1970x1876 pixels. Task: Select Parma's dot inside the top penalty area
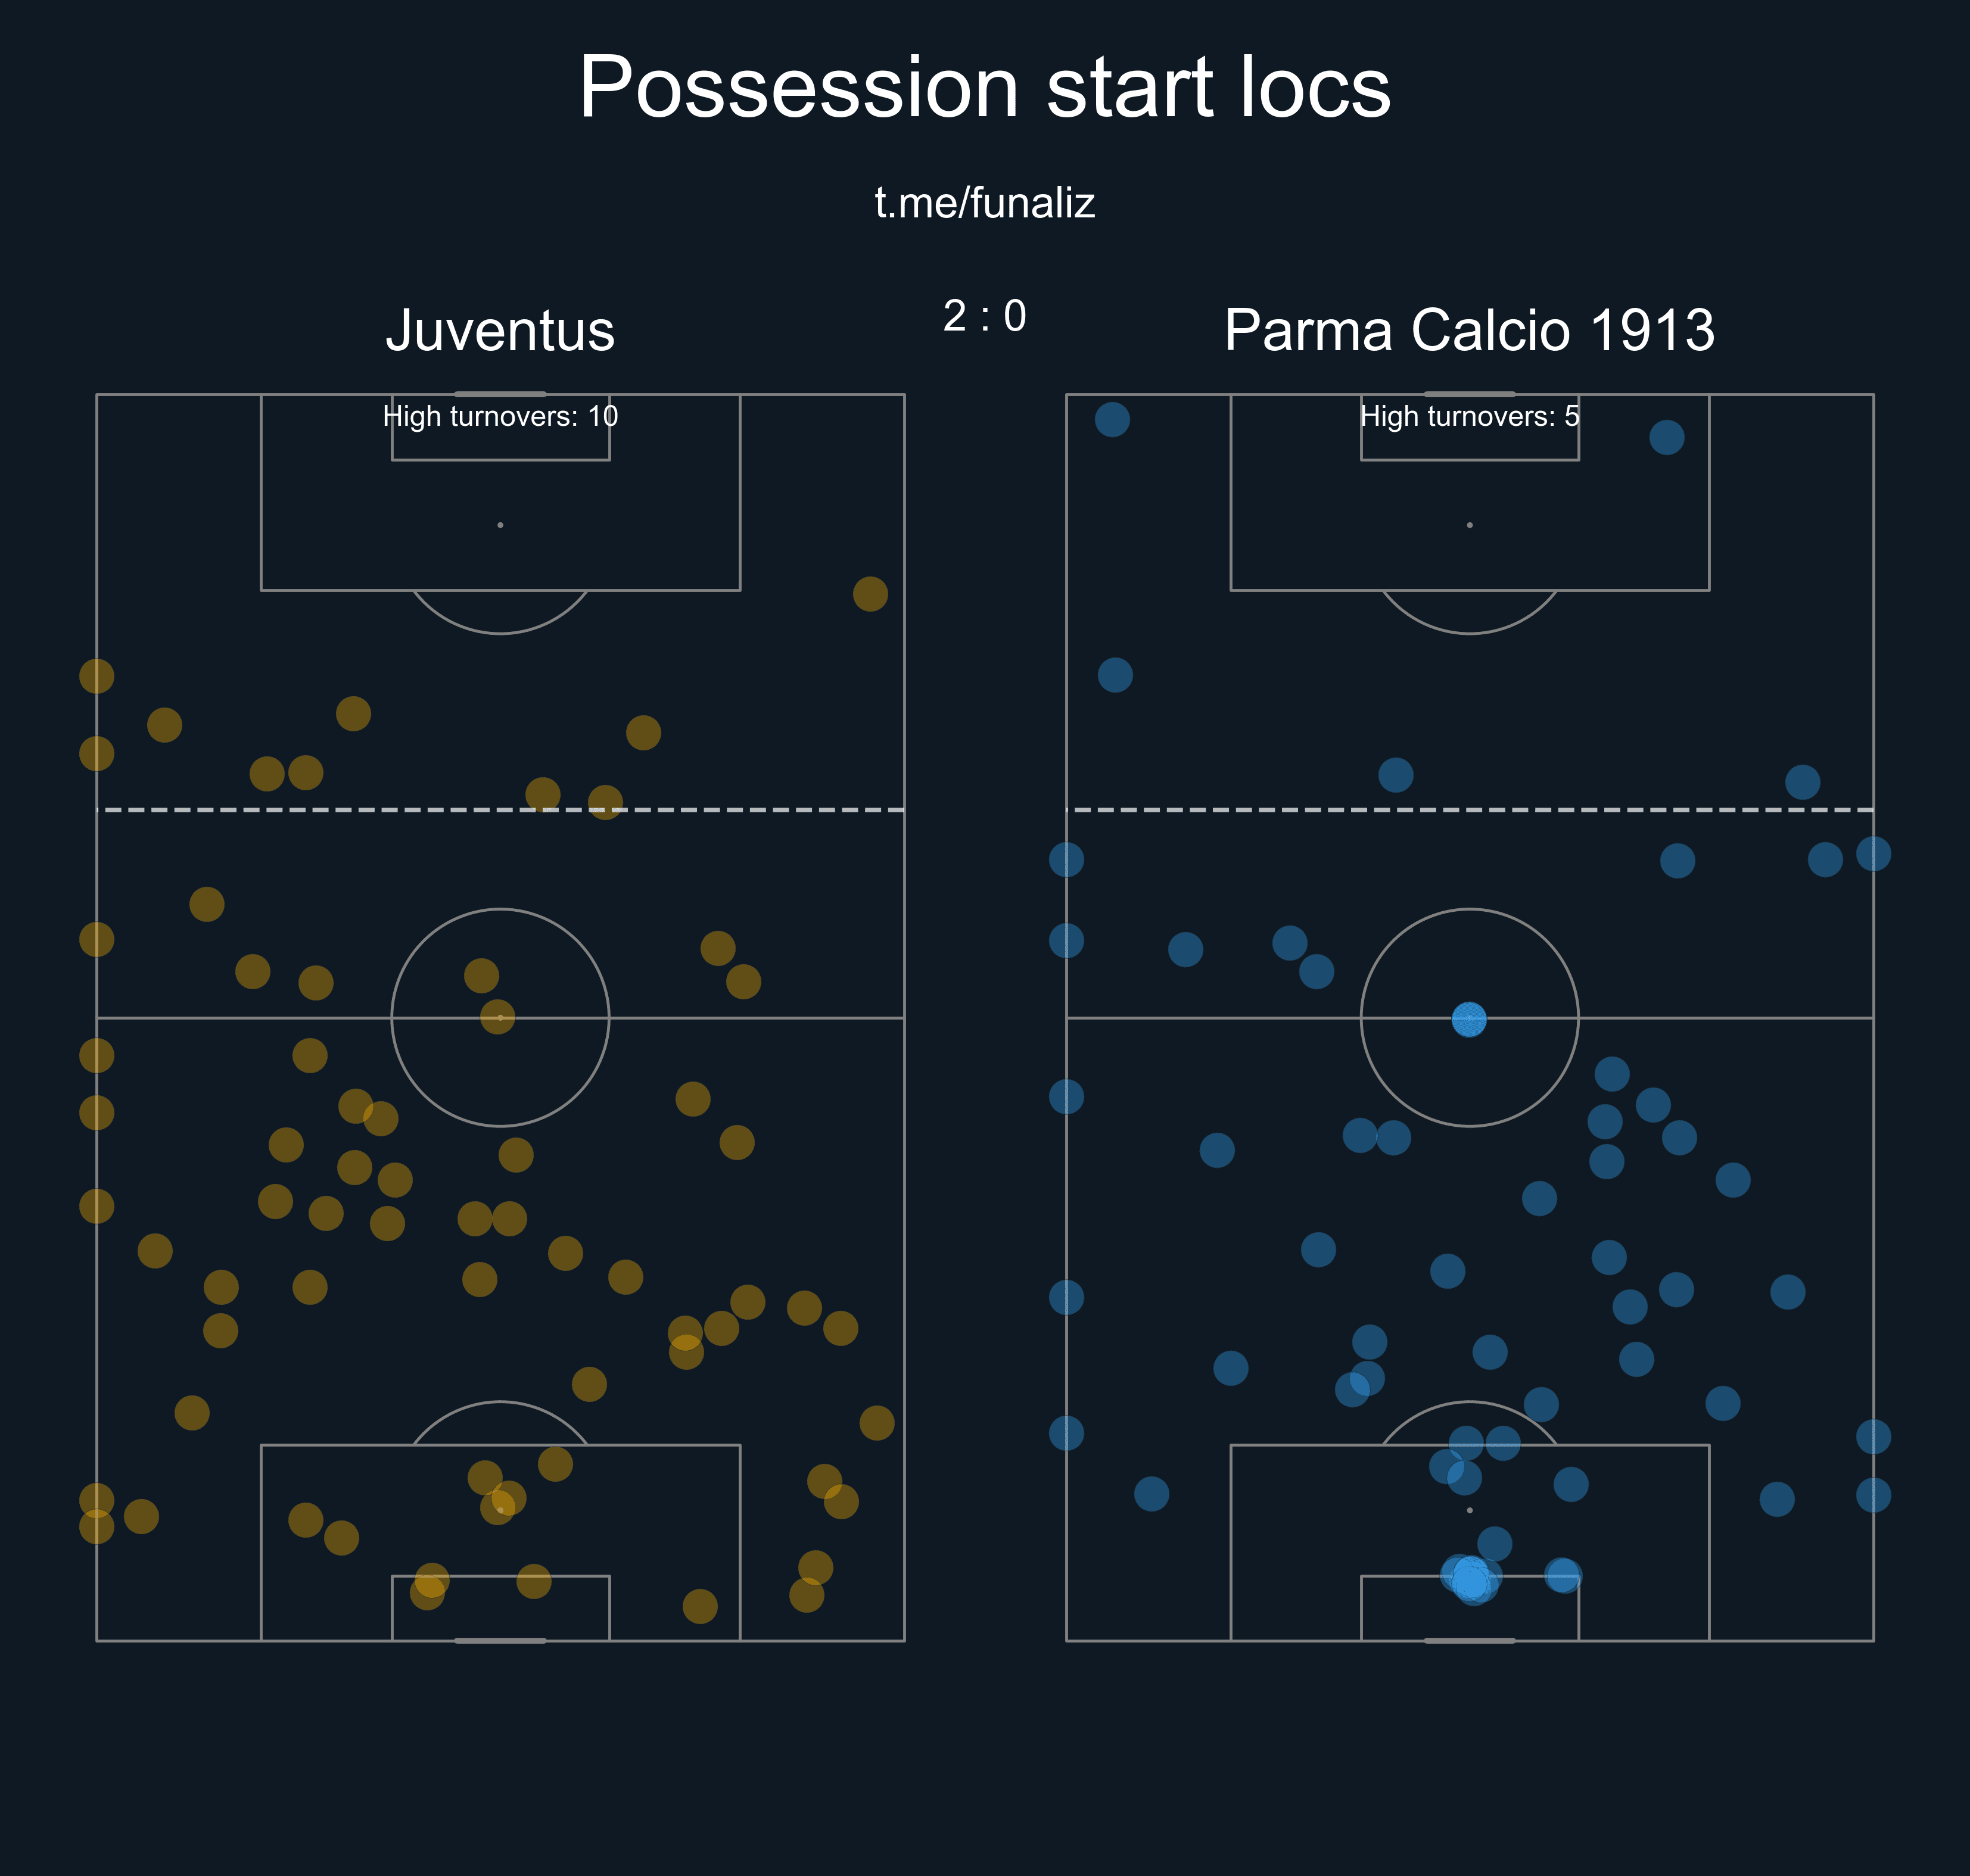(1666, 437)
